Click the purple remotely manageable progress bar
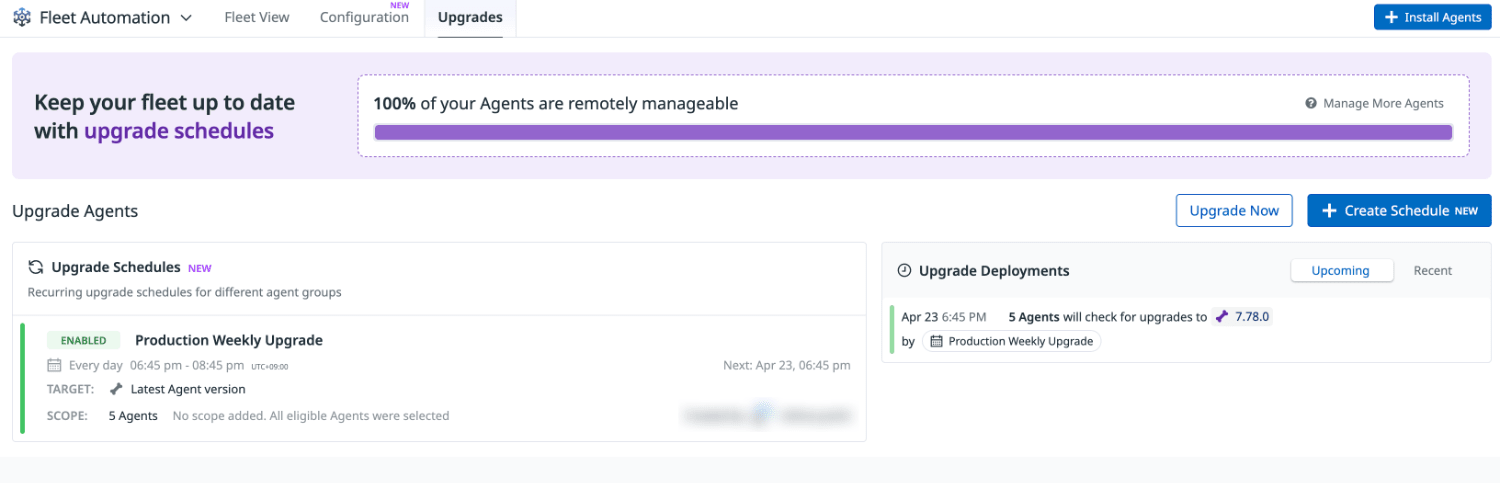 point(912,133)
